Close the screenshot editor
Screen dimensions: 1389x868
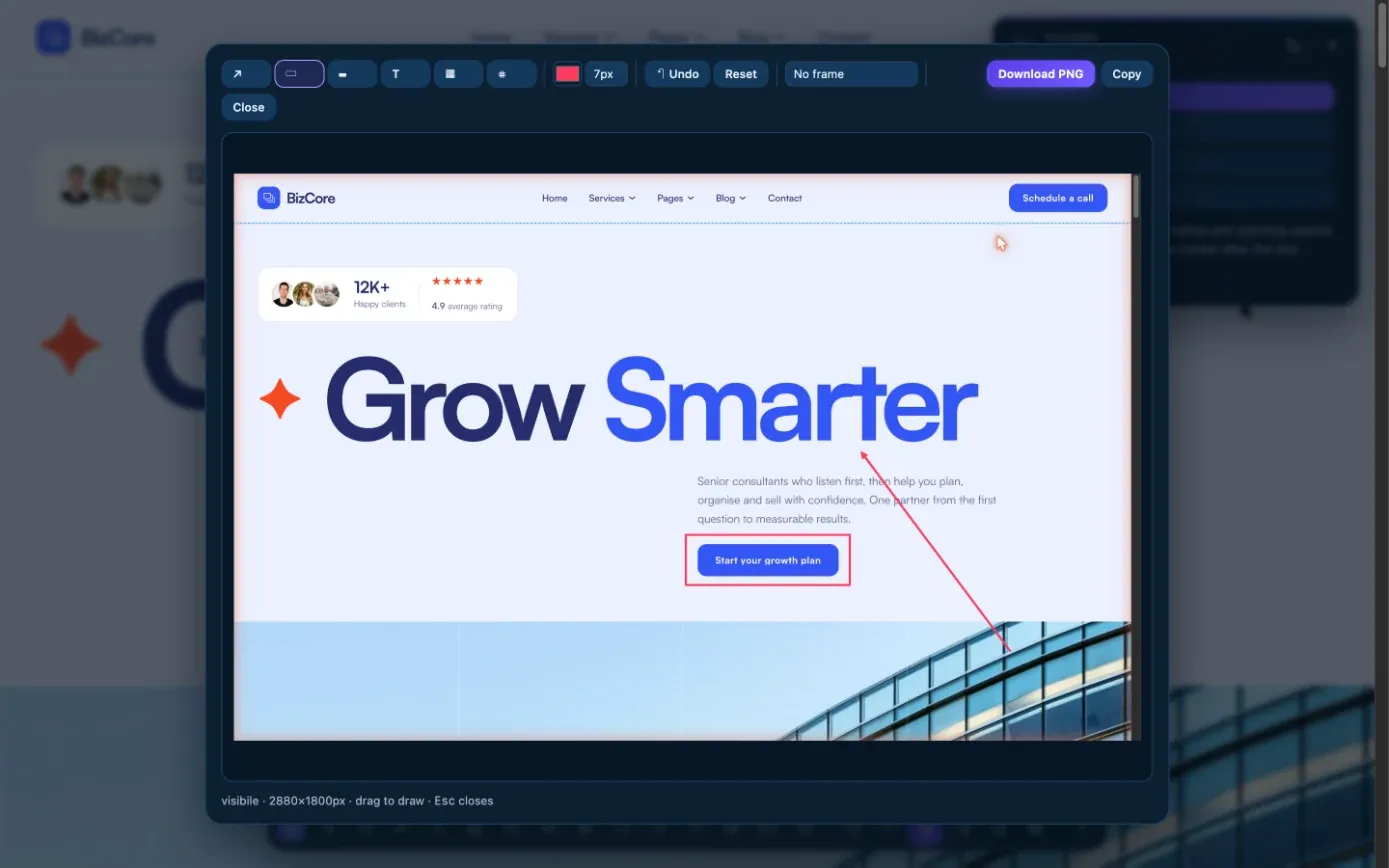[x=249, y=107]
